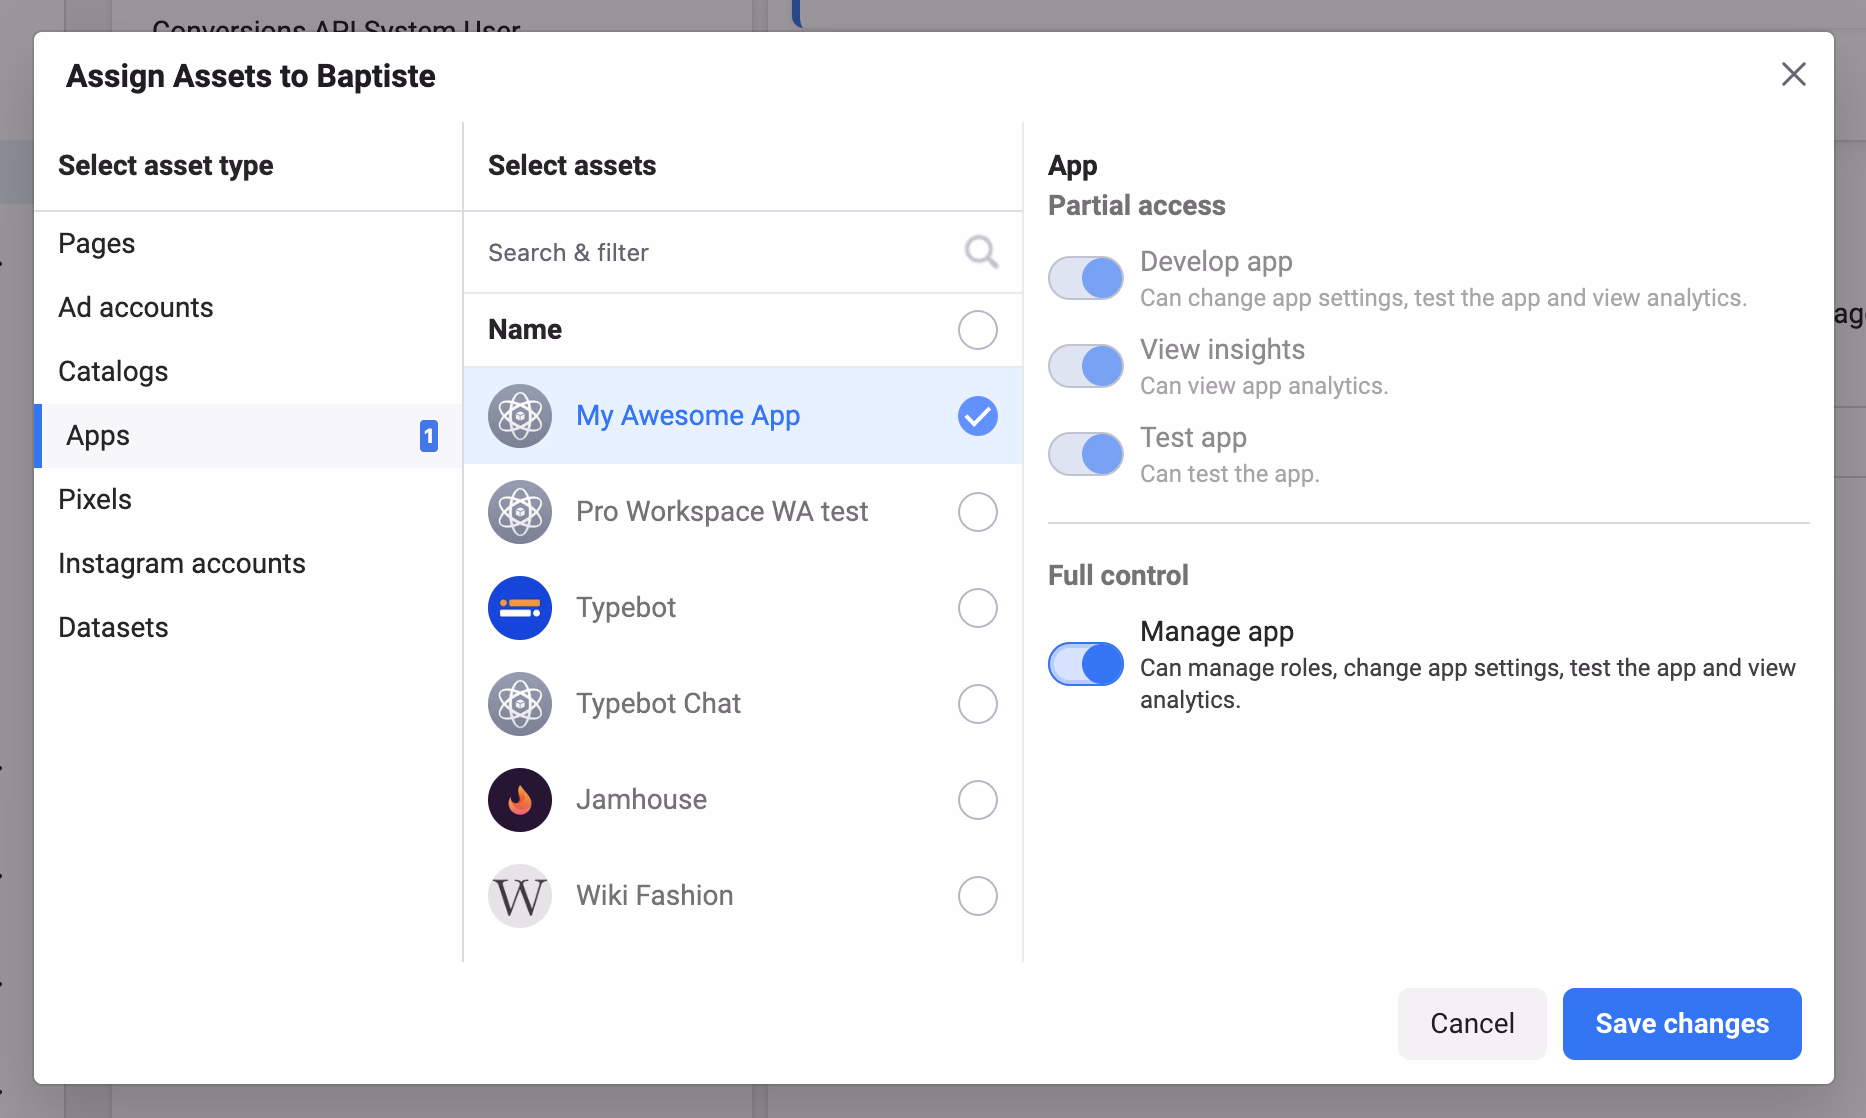Uncheck My Awesome App selection
This screenshot has width=1866, height=1118.
[977, 415]
